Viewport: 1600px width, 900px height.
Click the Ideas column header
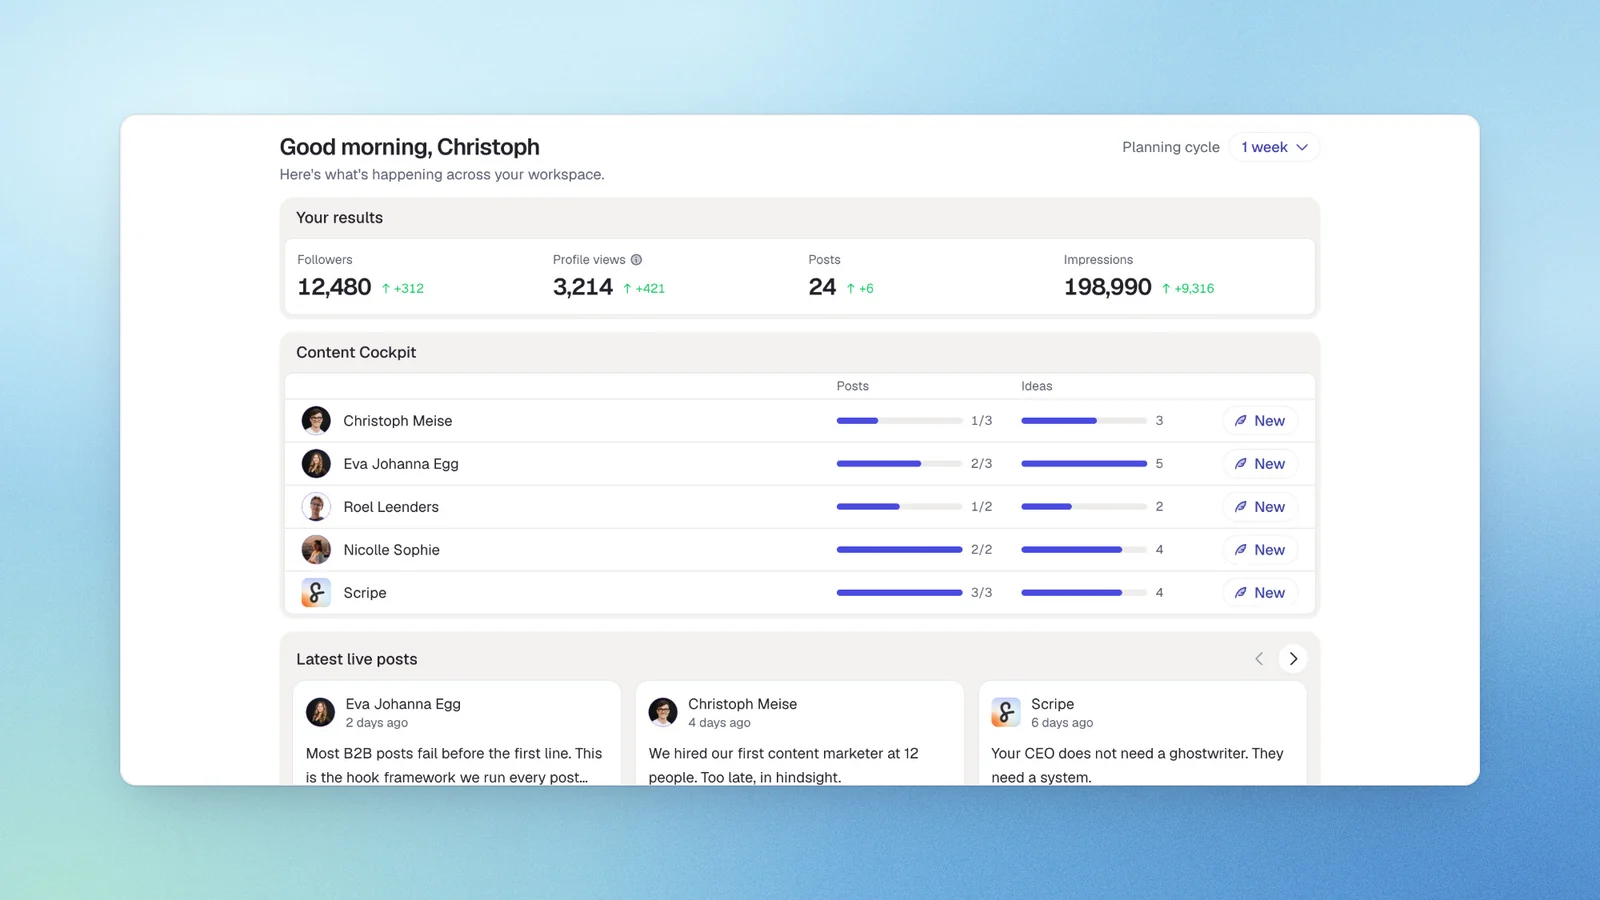click(1036, 386)
